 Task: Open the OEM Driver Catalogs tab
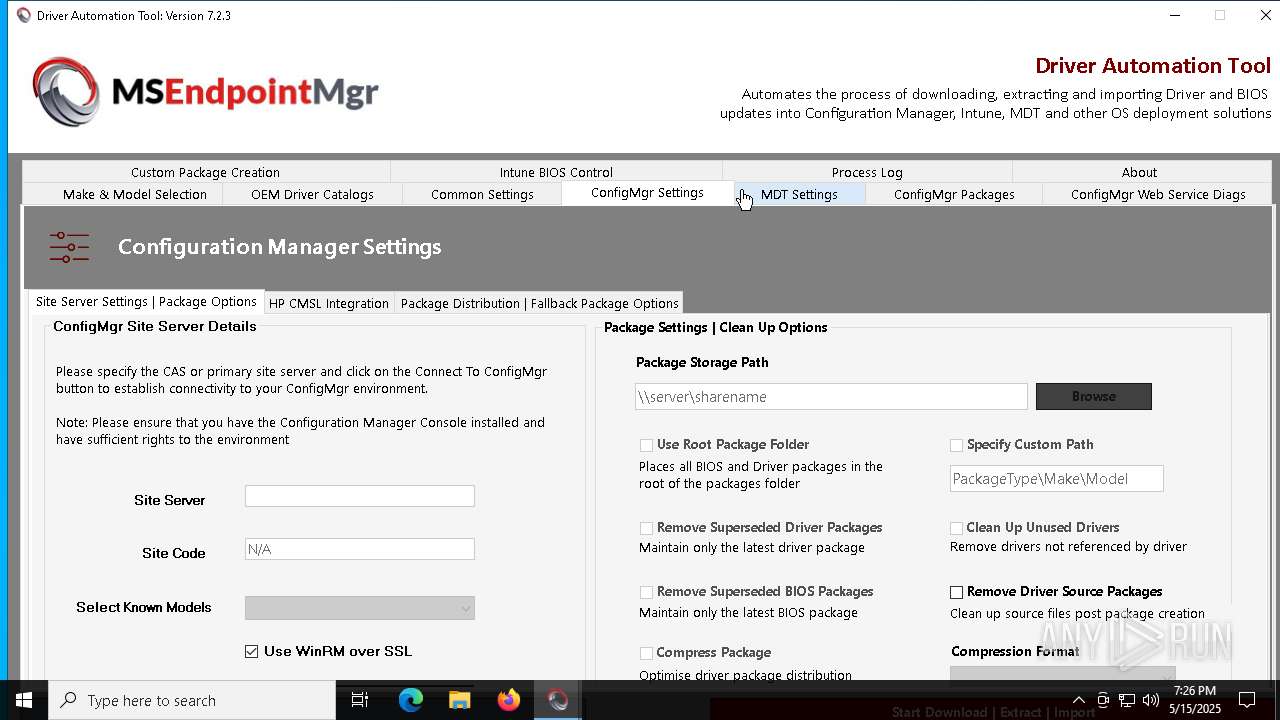[x=312, y=194]
